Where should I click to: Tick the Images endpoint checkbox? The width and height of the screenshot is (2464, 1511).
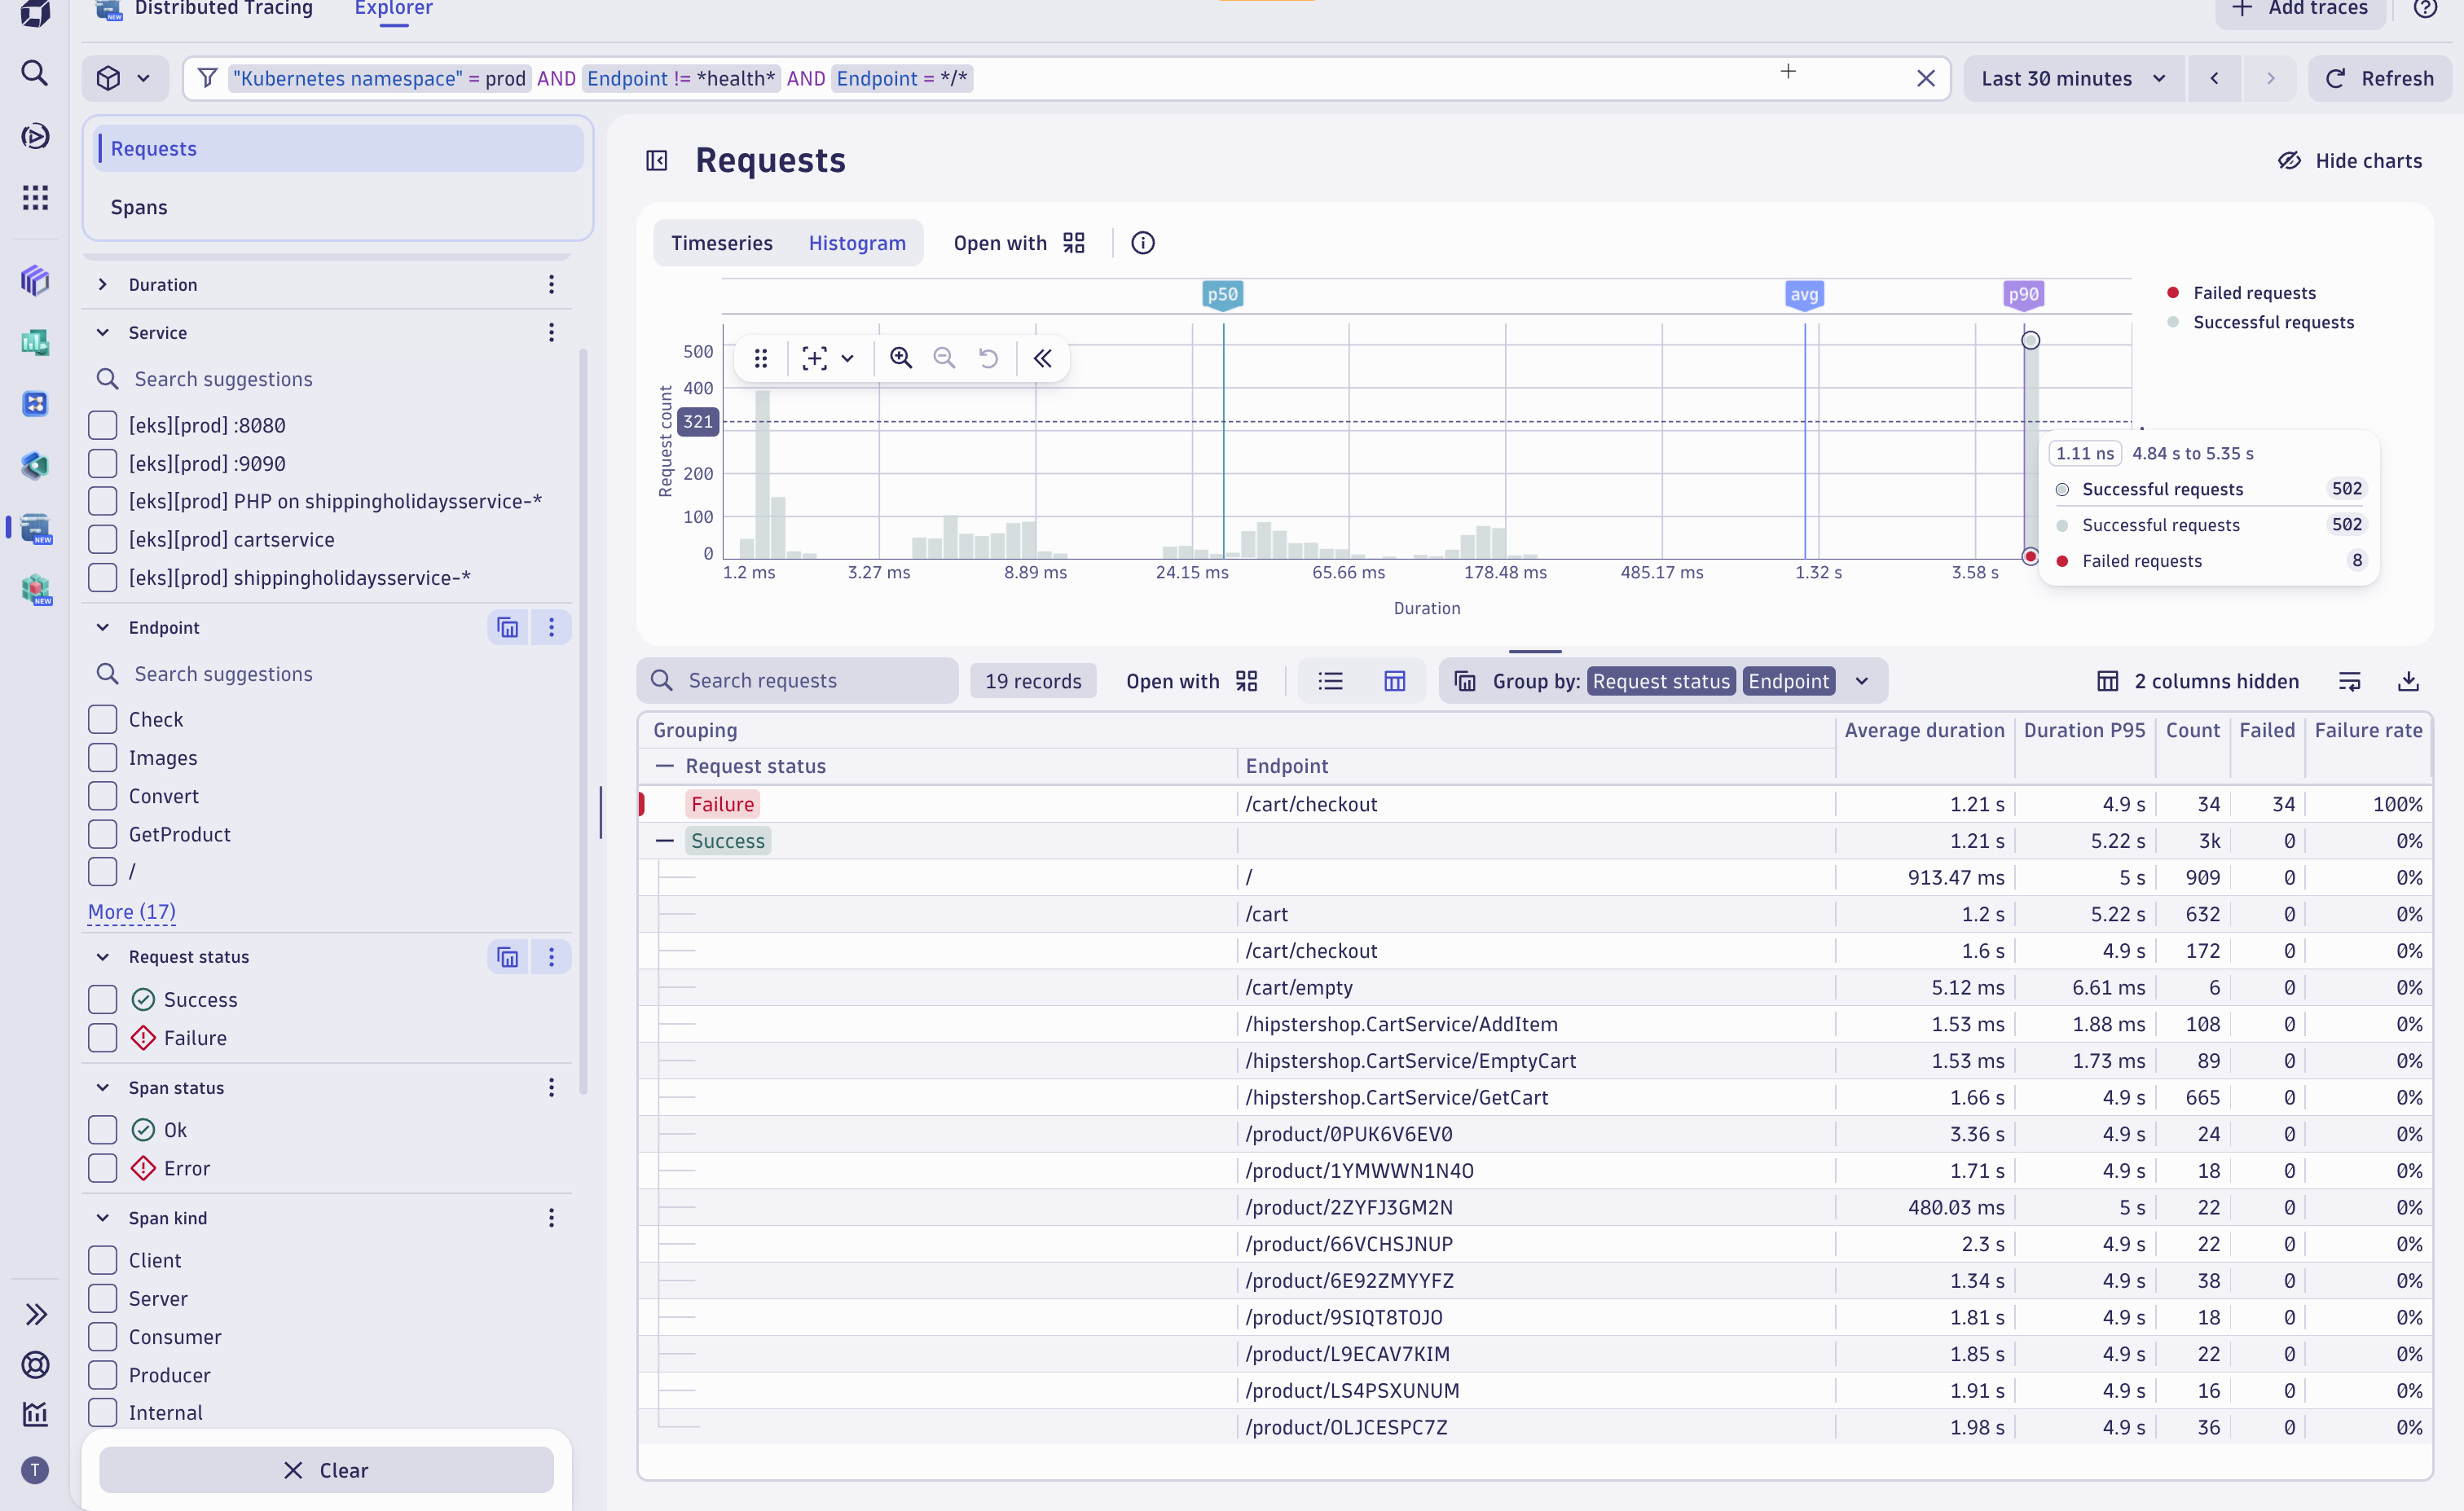click(102, 758)
